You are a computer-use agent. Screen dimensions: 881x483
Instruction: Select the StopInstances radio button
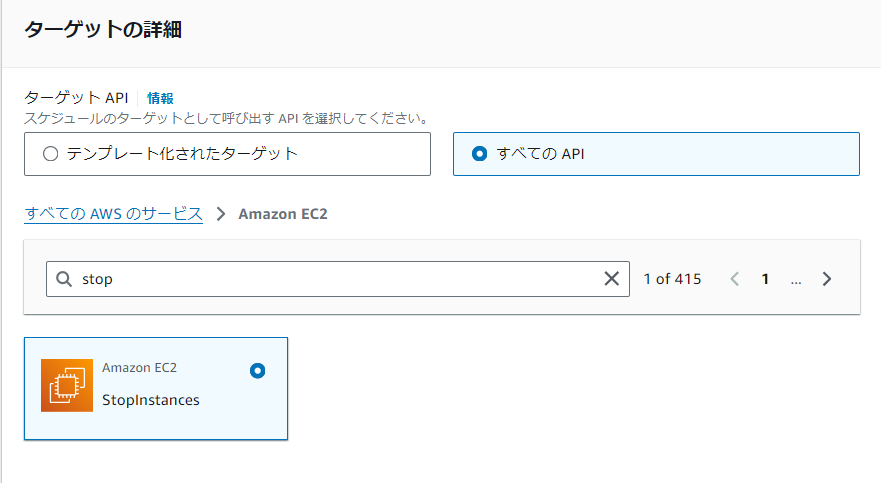[257, 371]
